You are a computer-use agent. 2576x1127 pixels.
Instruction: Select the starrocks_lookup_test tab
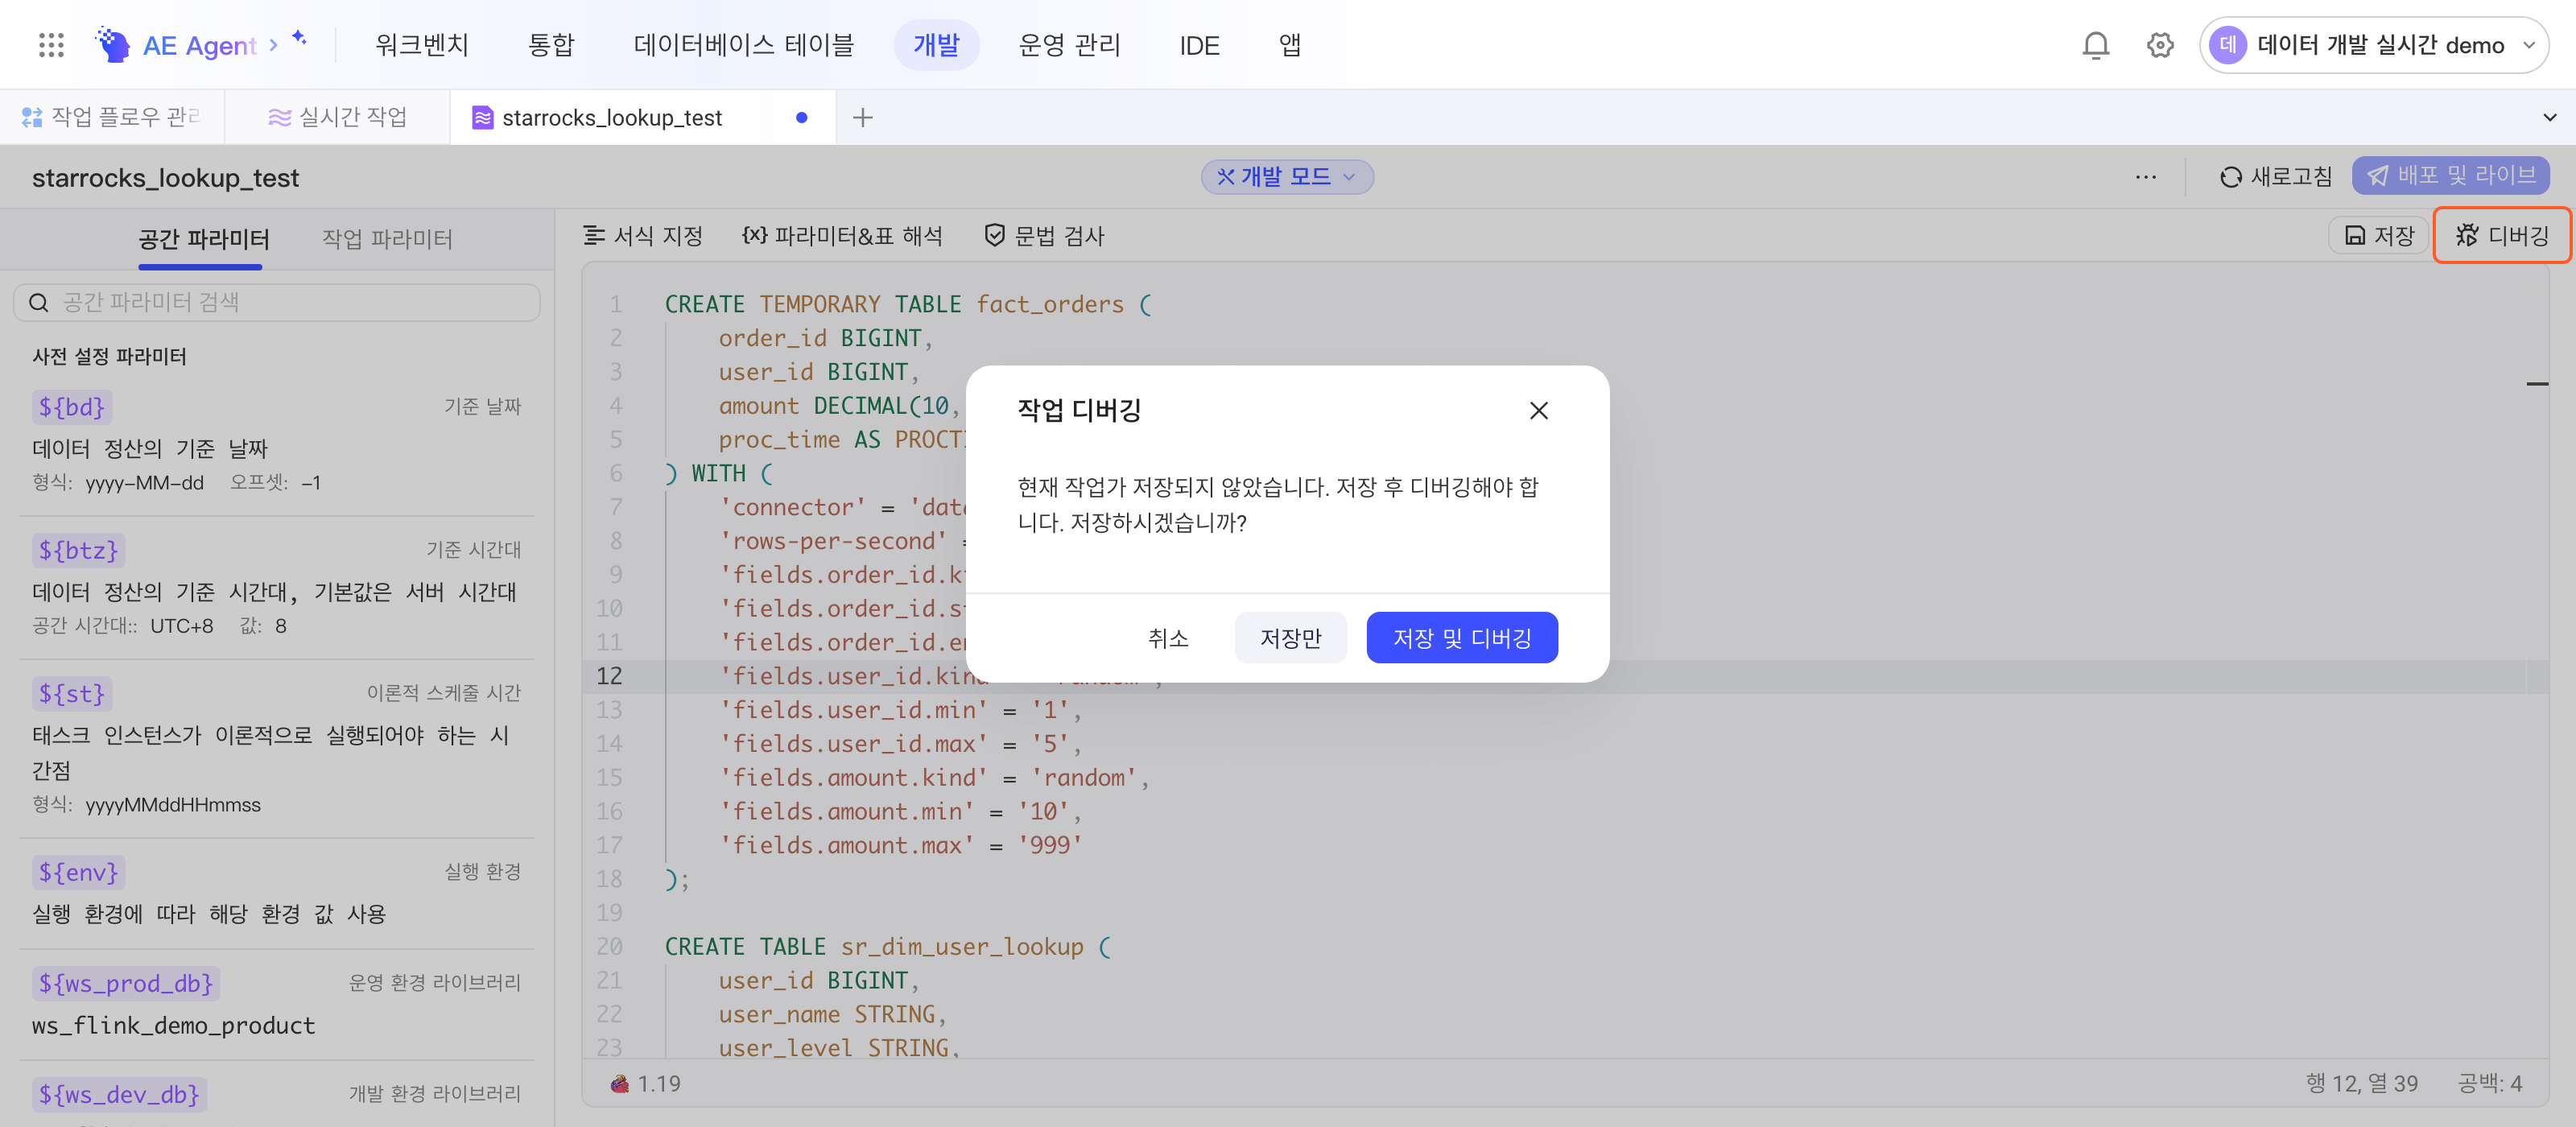pos(642,118)
